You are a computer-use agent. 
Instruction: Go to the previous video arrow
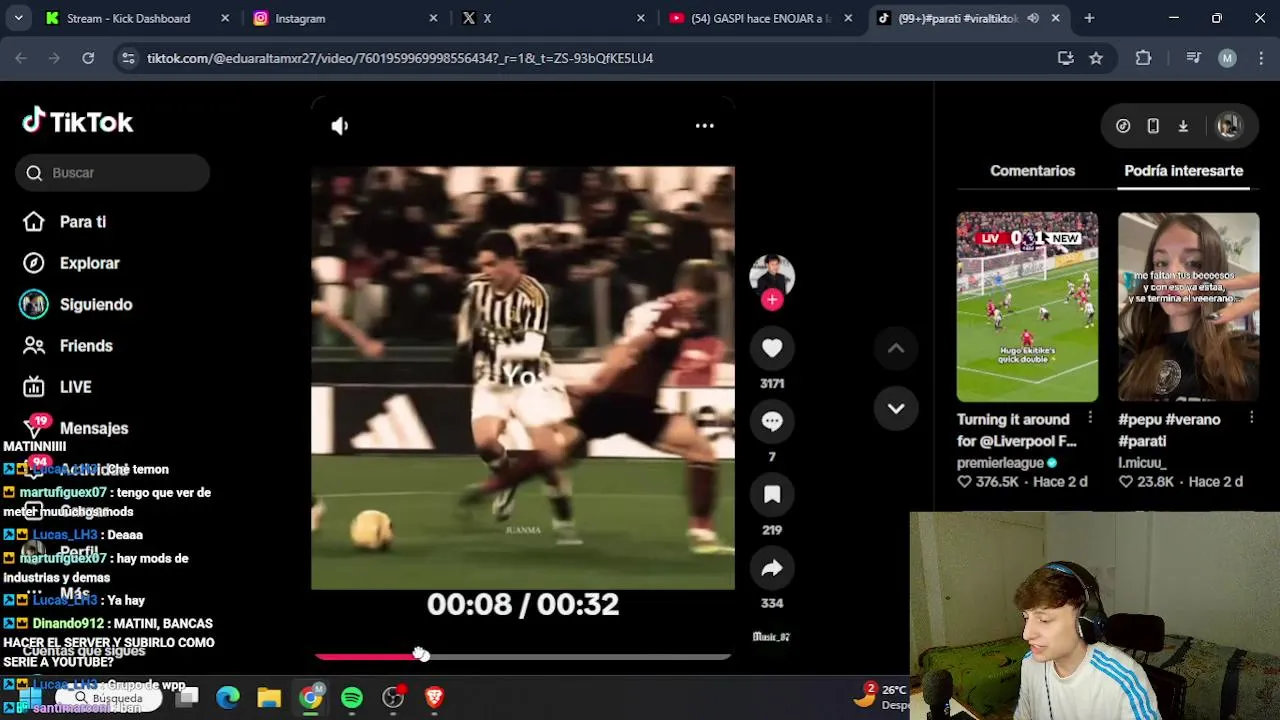click(896, 348)
